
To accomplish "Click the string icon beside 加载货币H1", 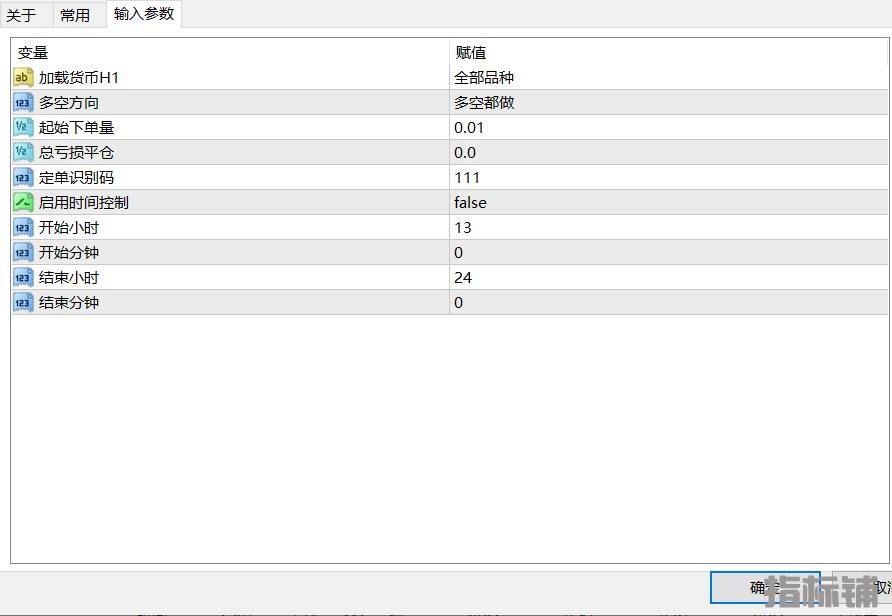I will pos(23,78).
